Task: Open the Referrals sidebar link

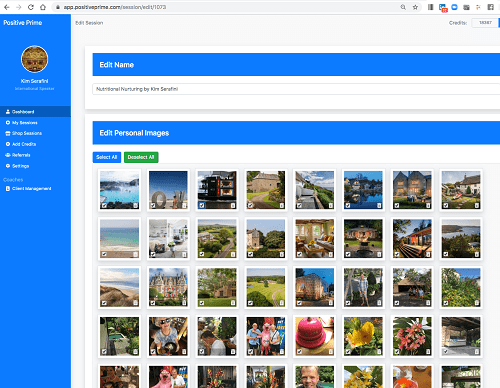Action: coord(18,155)
